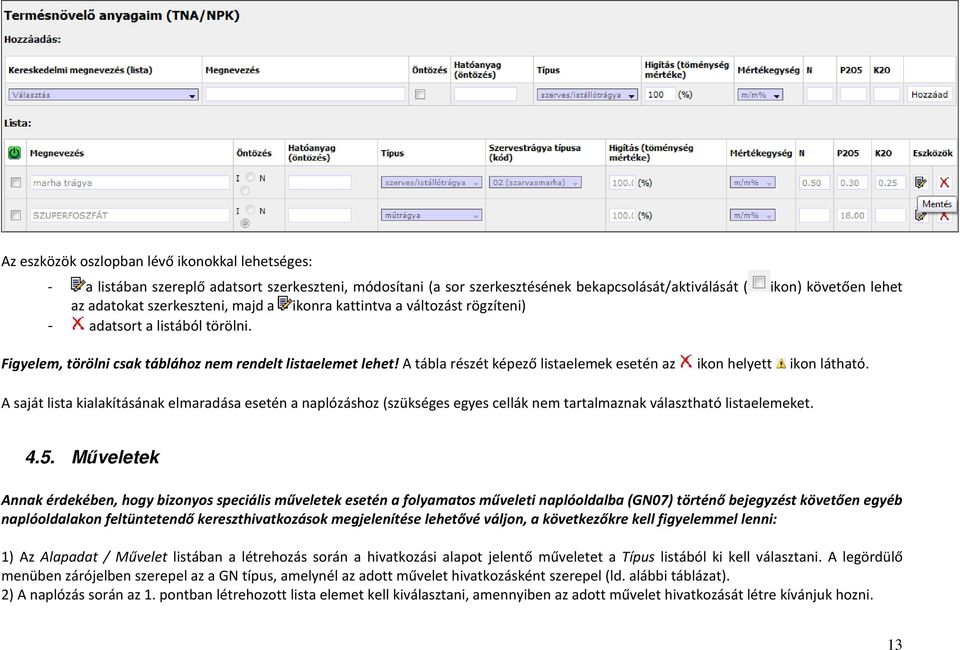Image resolution: width=960 pixels, height=650 pixels.
Task: Click the 'Lista:' label
Action: [18, 123]
